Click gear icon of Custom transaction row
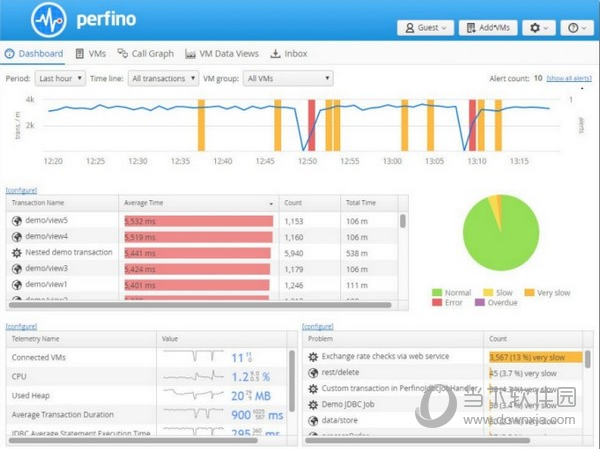The width and height of the screenshot is (600, 449). coord(313,389)
